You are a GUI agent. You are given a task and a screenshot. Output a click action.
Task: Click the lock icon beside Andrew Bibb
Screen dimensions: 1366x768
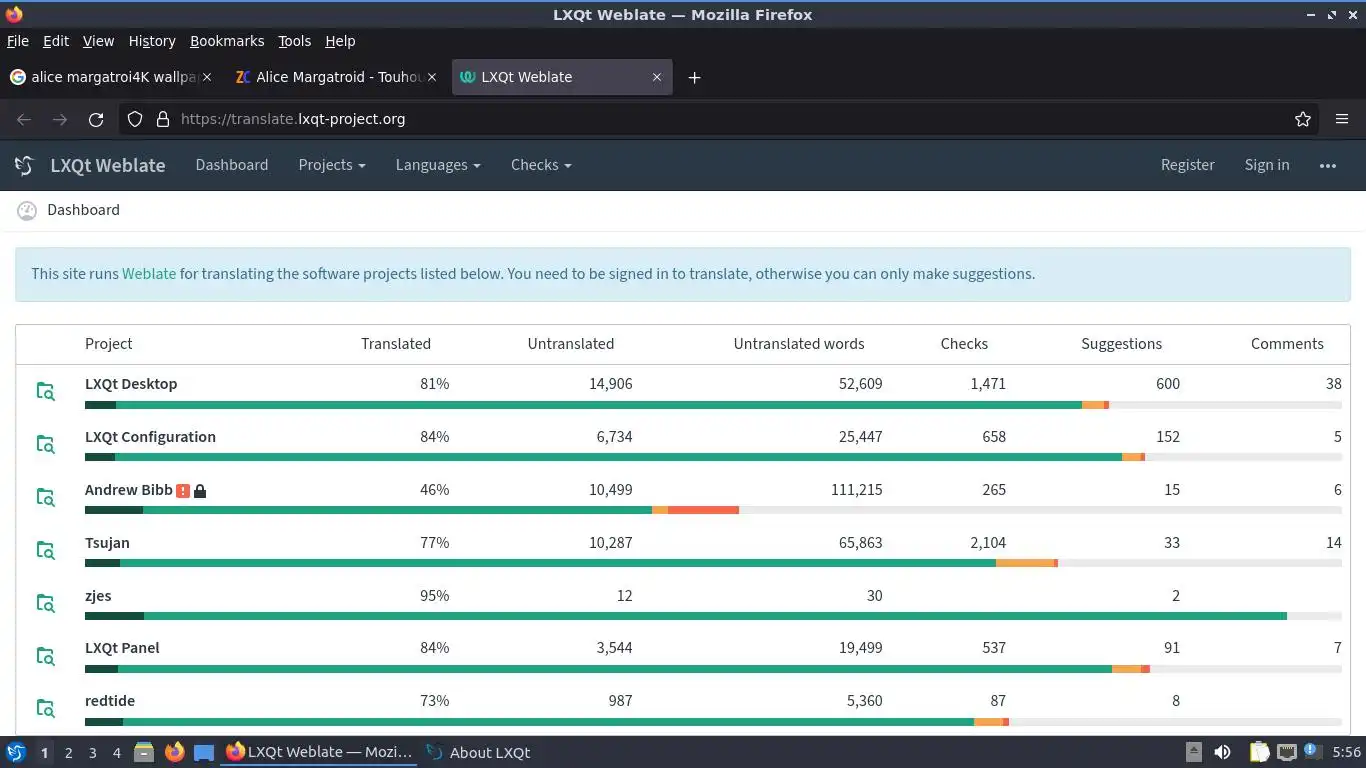pos(200,491)
